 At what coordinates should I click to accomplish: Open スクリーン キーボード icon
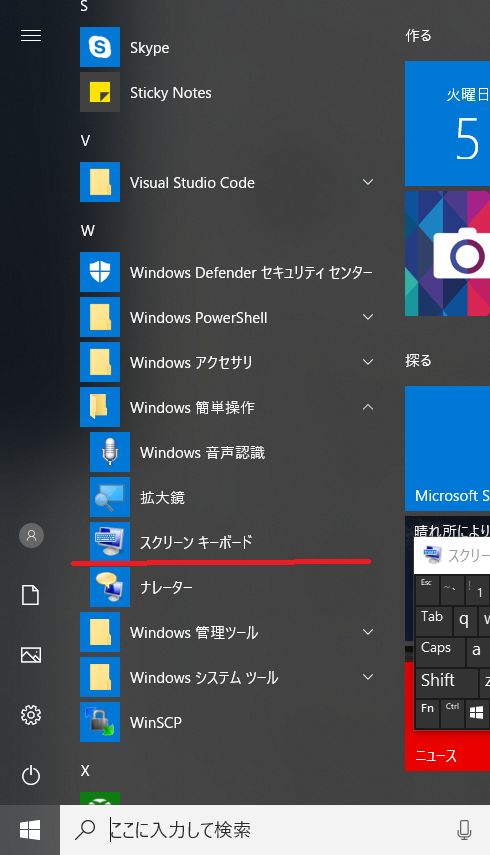[110, 542]
